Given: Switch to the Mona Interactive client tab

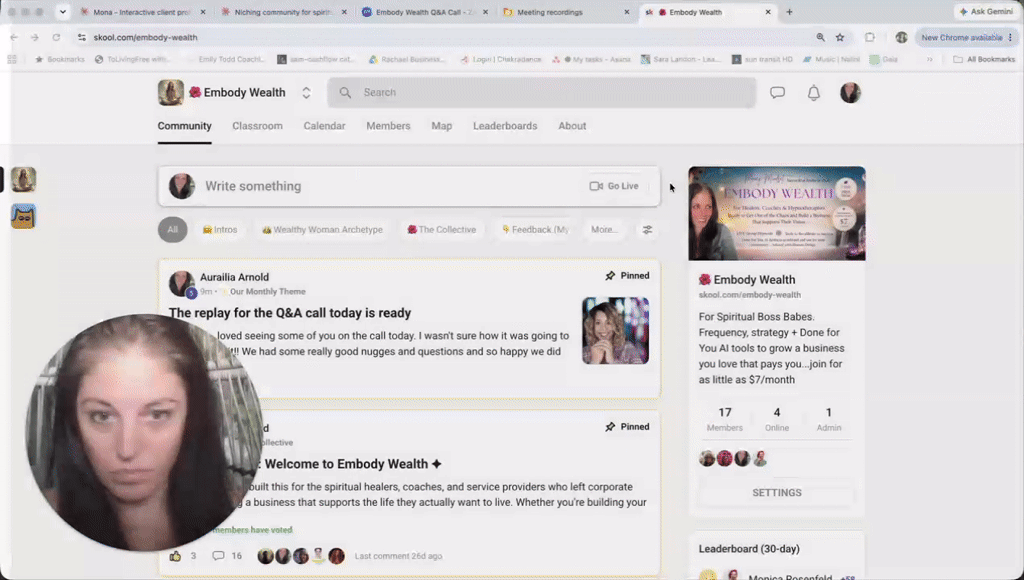Looking at the screenshot, I should click(142, 12).
